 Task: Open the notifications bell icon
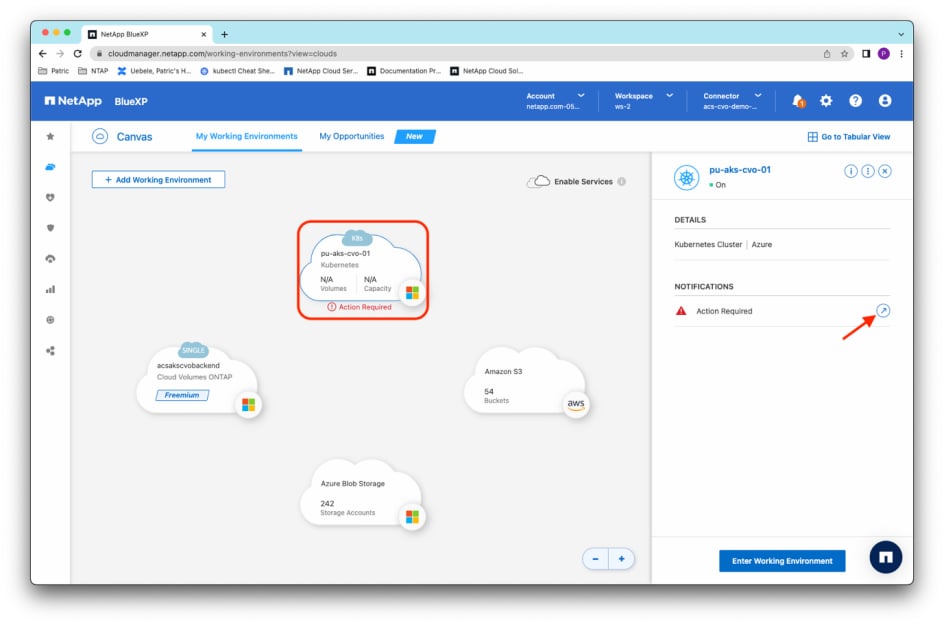tap(798, 101)
